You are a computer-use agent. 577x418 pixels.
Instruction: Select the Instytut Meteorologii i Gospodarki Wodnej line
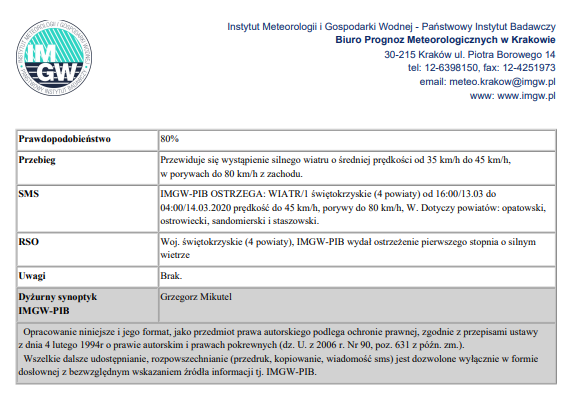click(391, 26)
